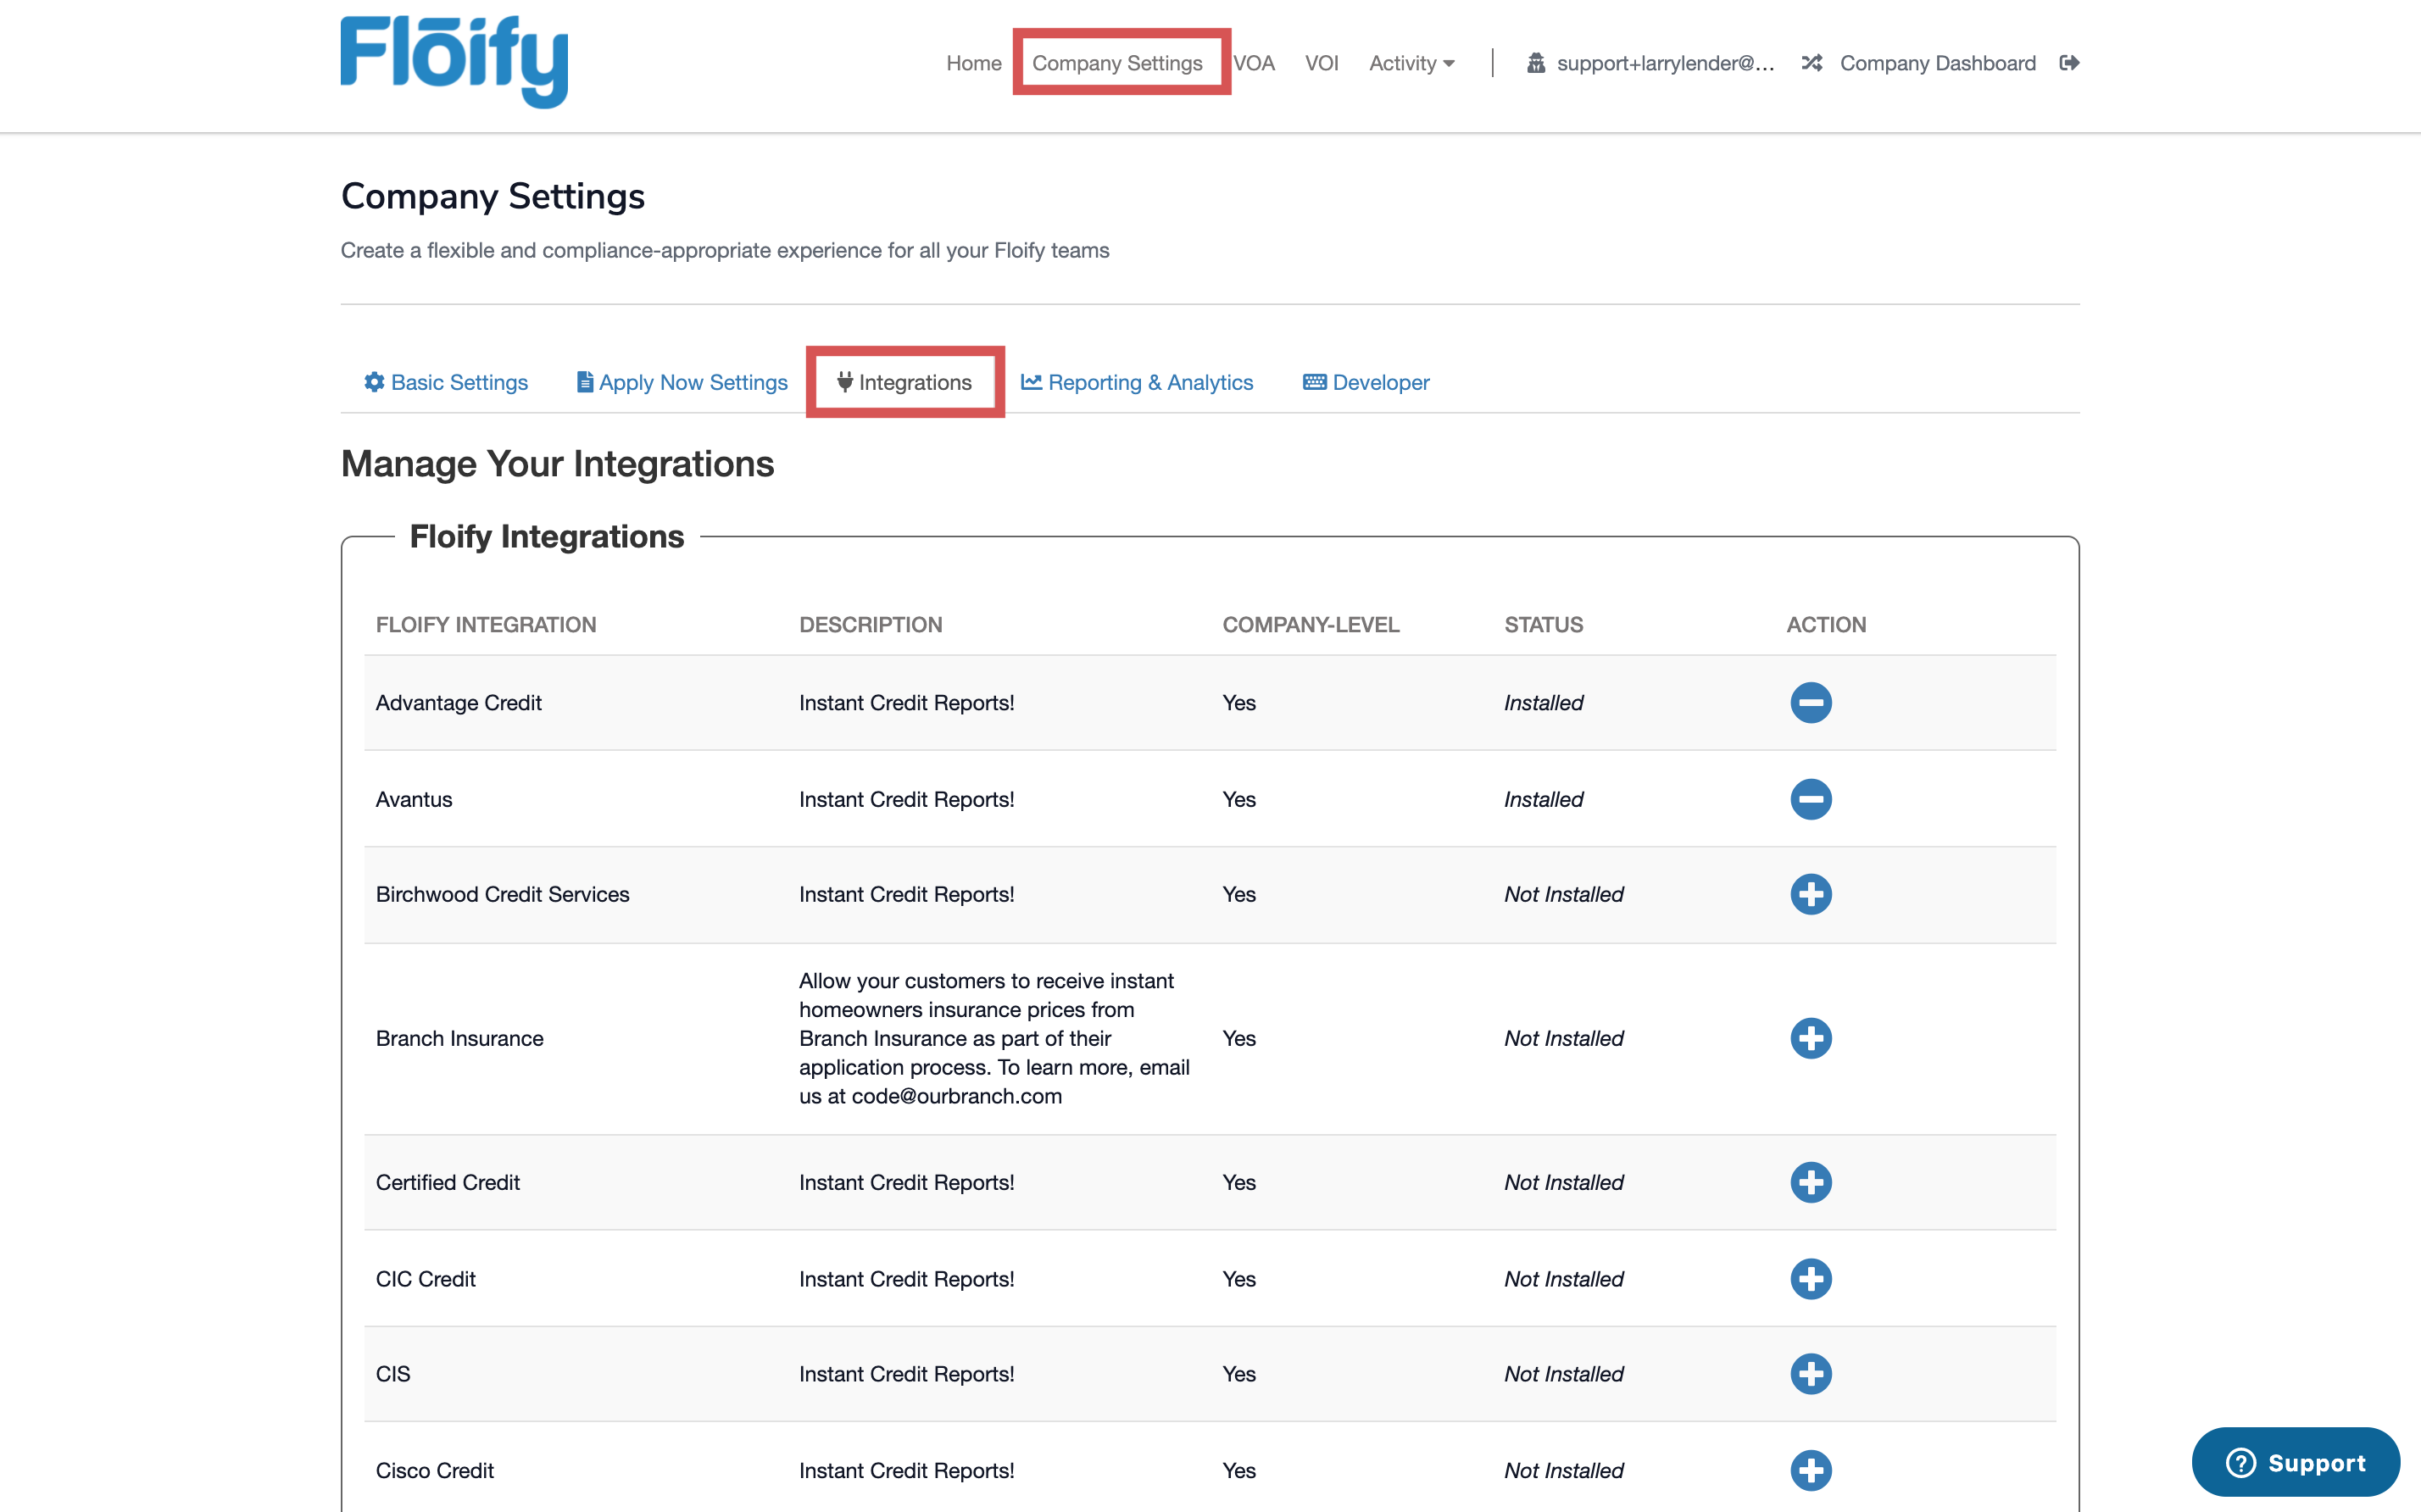Click the Branch Insurance name

coord(459,1038)
